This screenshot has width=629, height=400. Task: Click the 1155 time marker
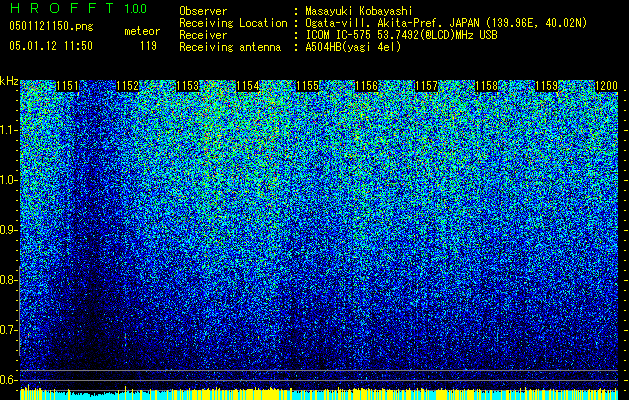(x=307, y=86)
